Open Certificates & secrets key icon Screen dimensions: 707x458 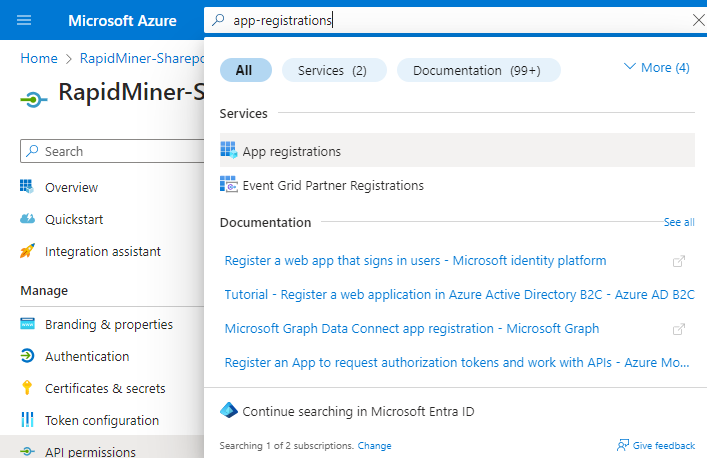click(27, 389)
